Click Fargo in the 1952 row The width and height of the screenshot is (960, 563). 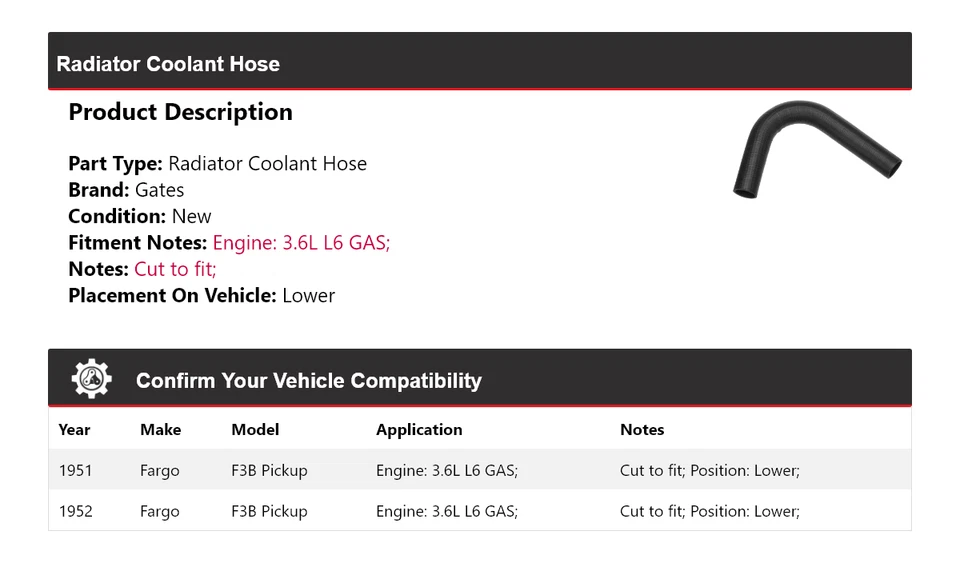coord(160,512)
